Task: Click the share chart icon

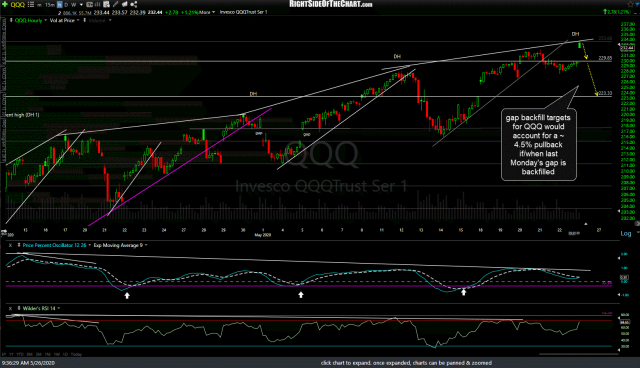Action: point(133,4)
